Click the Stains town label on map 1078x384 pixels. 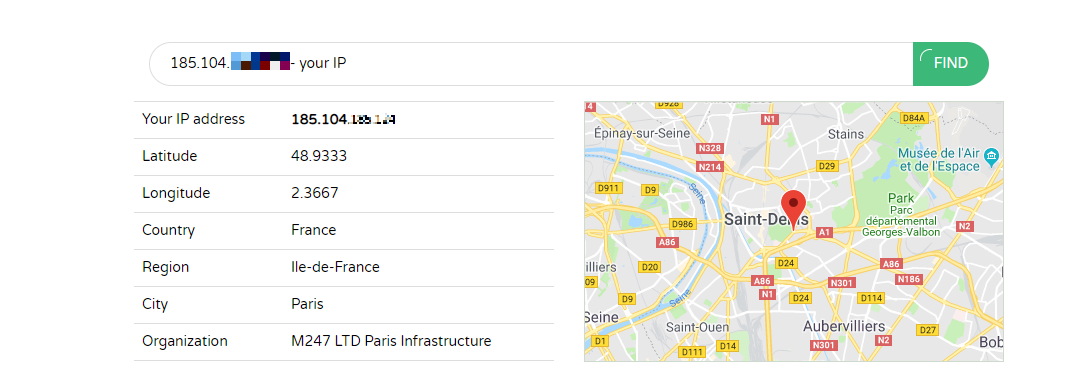tap(846, 133)
